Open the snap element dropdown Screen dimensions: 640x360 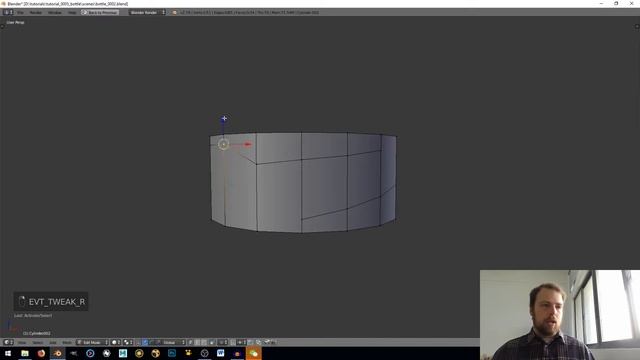pyautogui.click(x=241, y=342)
